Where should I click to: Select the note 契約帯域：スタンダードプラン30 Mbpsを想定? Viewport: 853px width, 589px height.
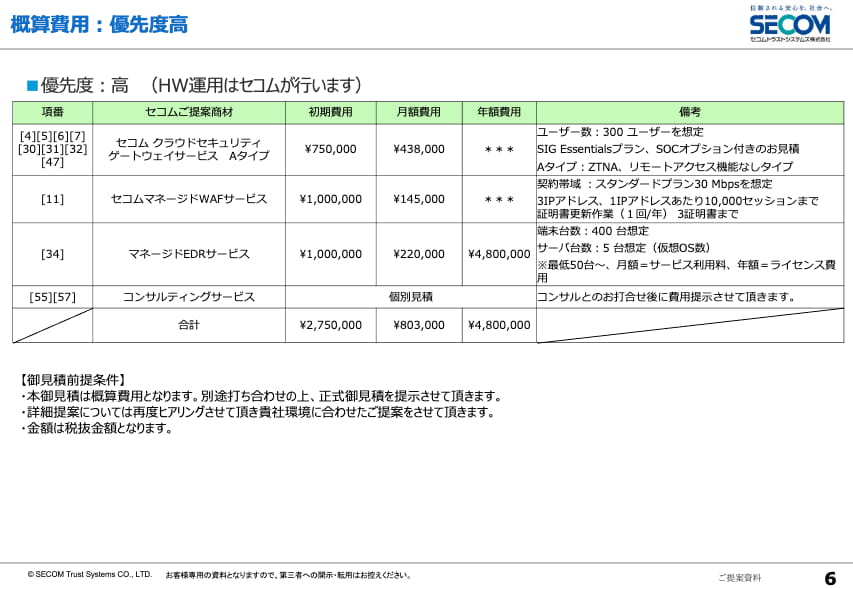654,184
